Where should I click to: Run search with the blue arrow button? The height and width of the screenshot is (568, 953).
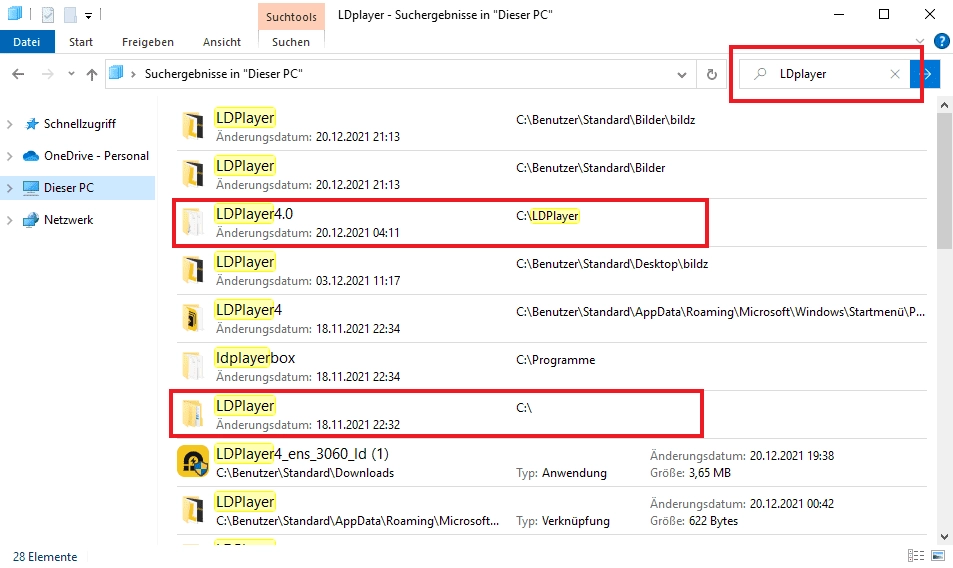[x=926, y=74]
